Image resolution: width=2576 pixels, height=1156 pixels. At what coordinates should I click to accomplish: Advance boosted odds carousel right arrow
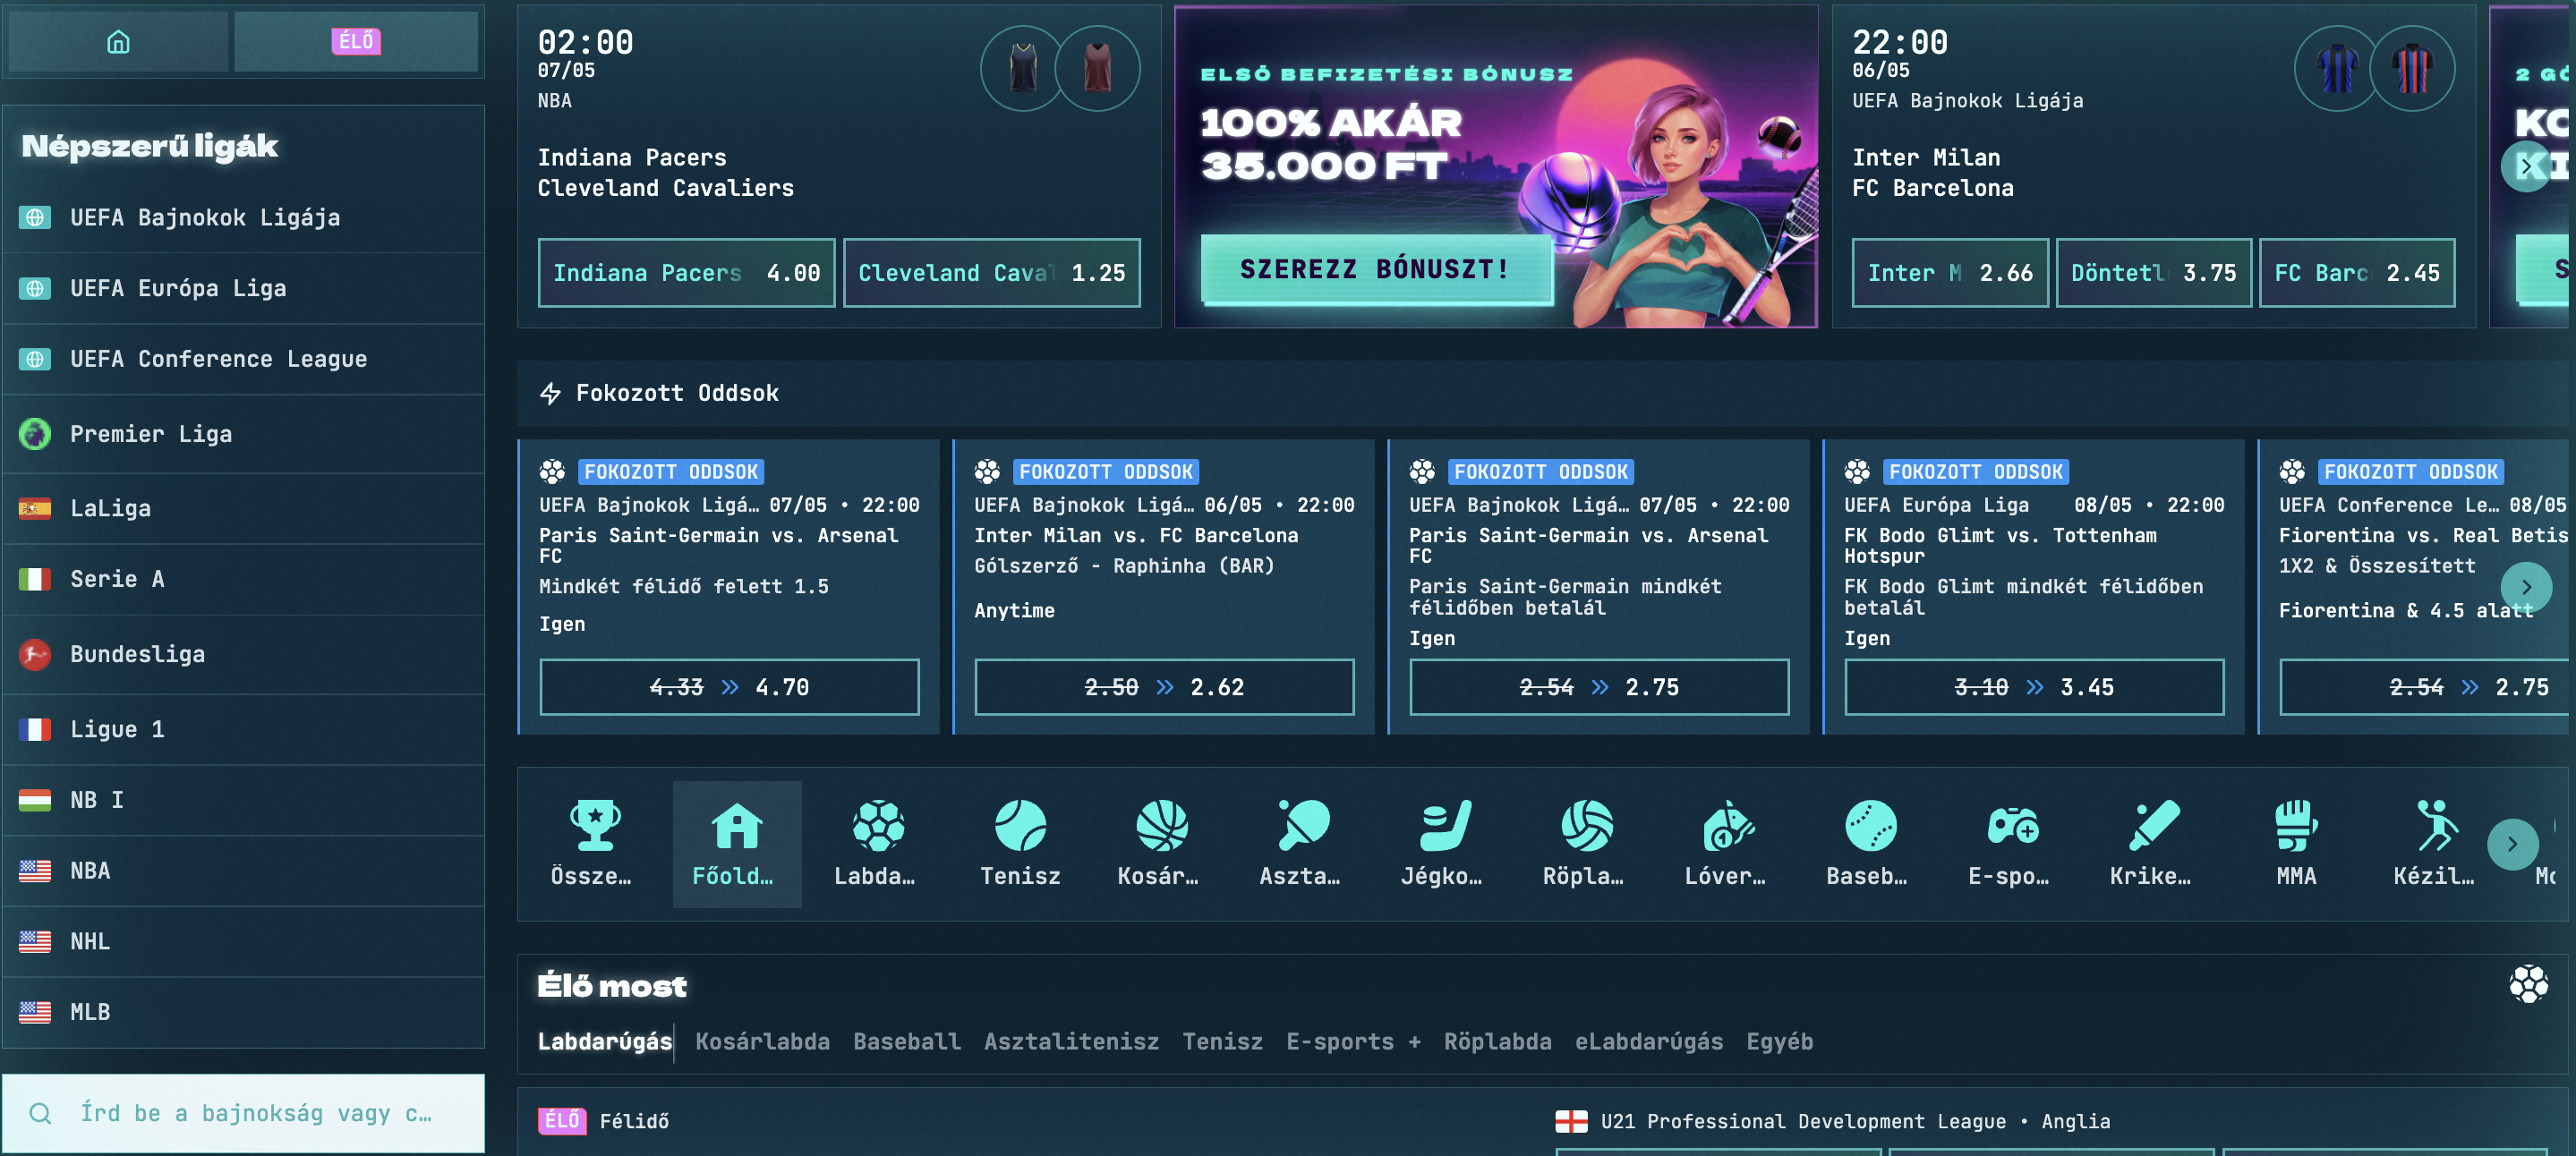(2525, 587)
